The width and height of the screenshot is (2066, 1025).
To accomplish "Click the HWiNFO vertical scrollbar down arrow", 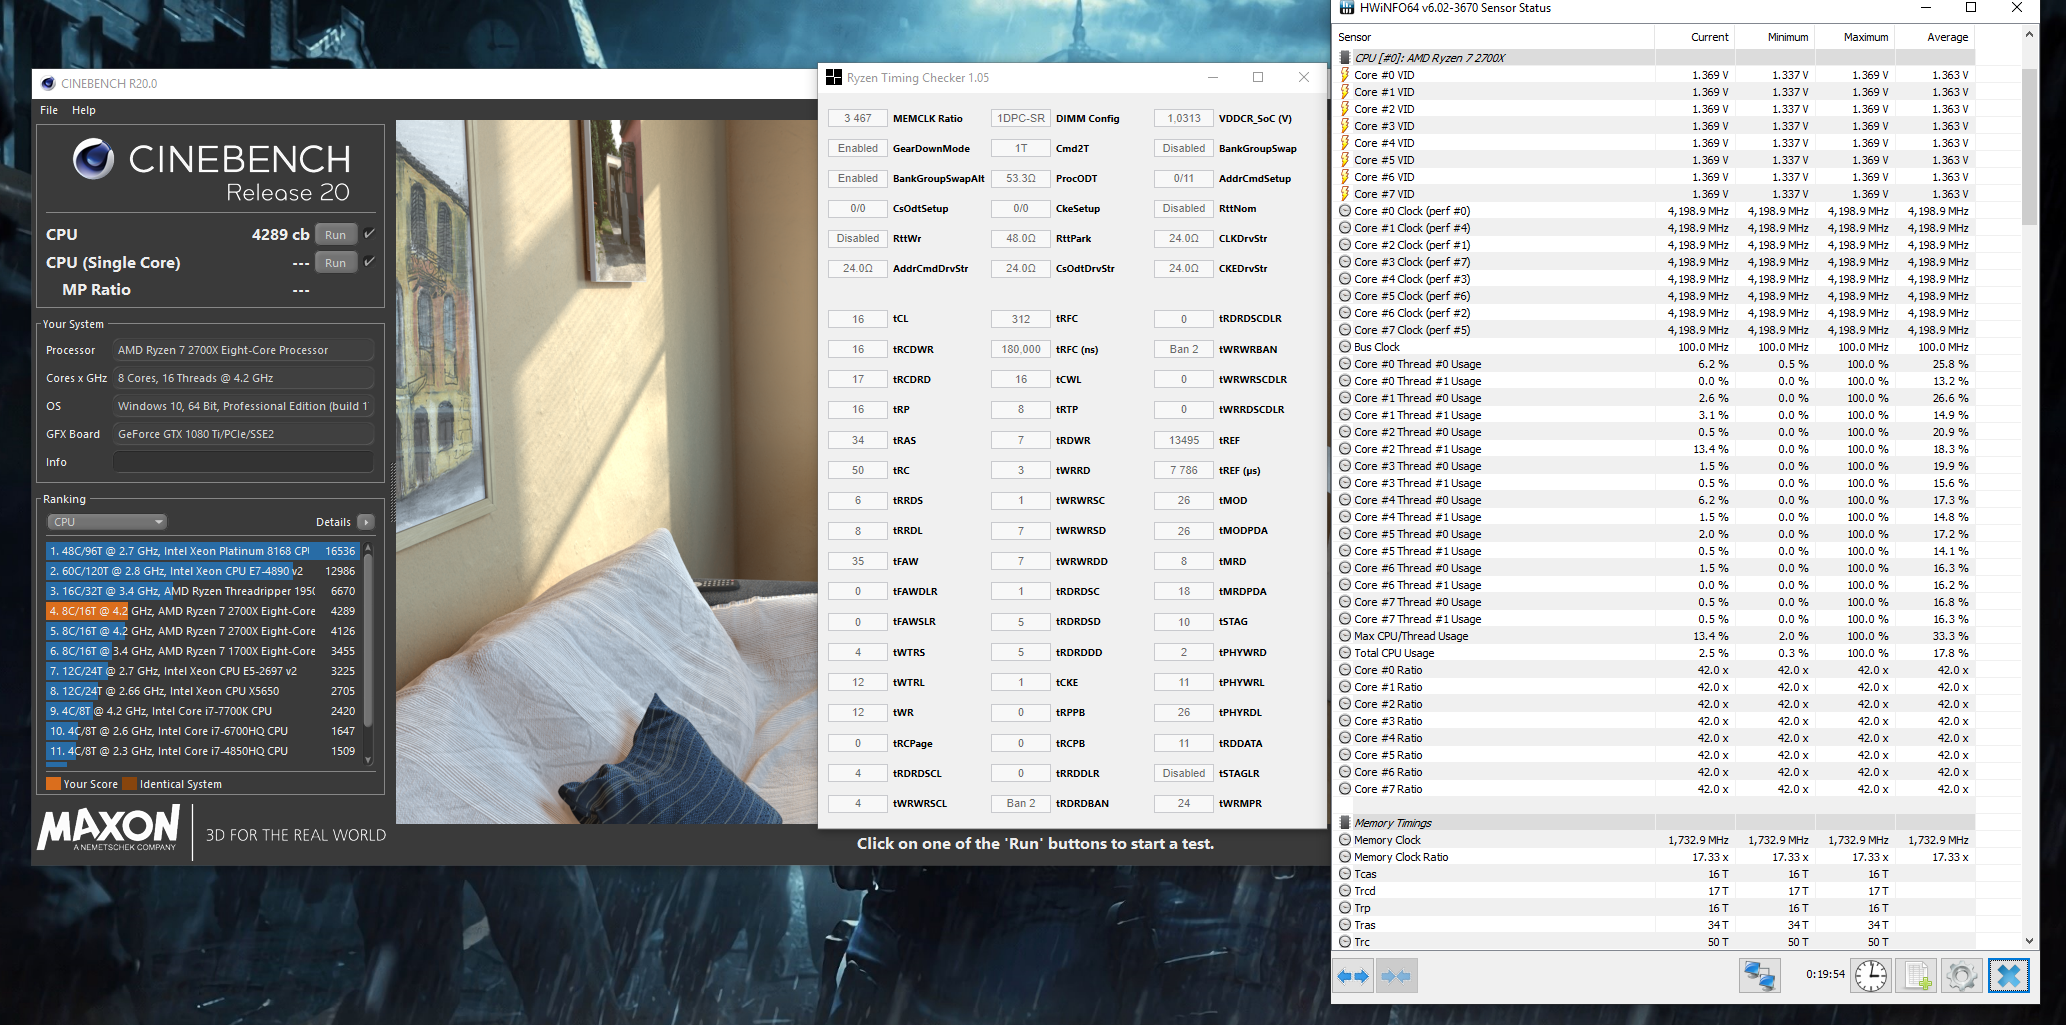I will pyautogui.click(x=2029, y=941).
